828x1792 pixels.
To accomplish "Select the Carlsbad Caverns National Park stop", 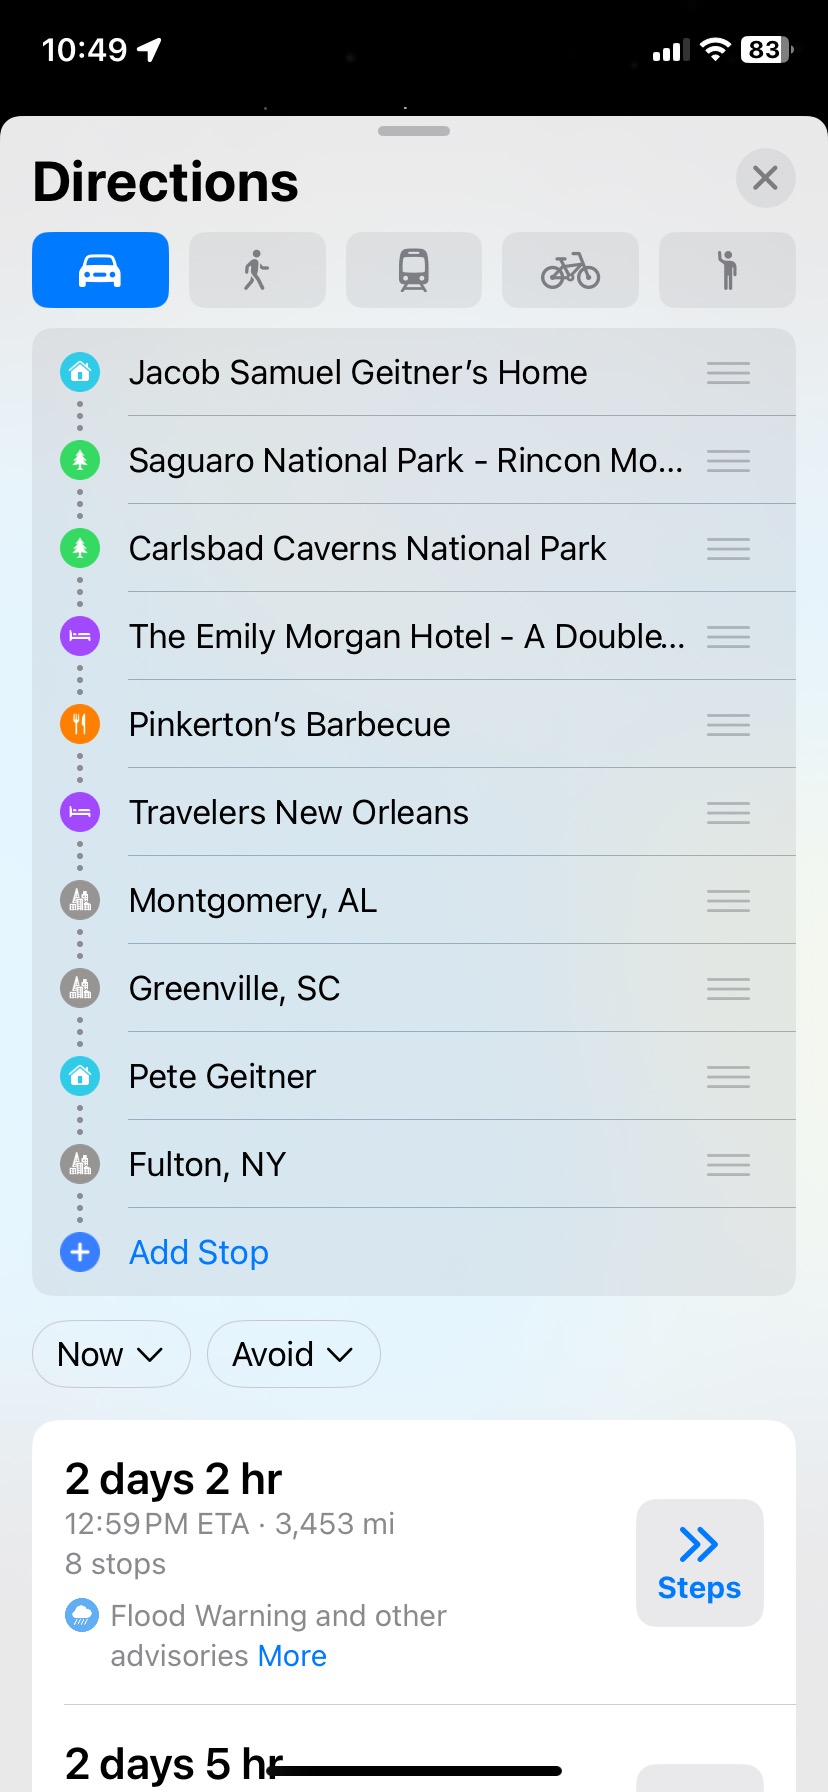I will point(414,548).
